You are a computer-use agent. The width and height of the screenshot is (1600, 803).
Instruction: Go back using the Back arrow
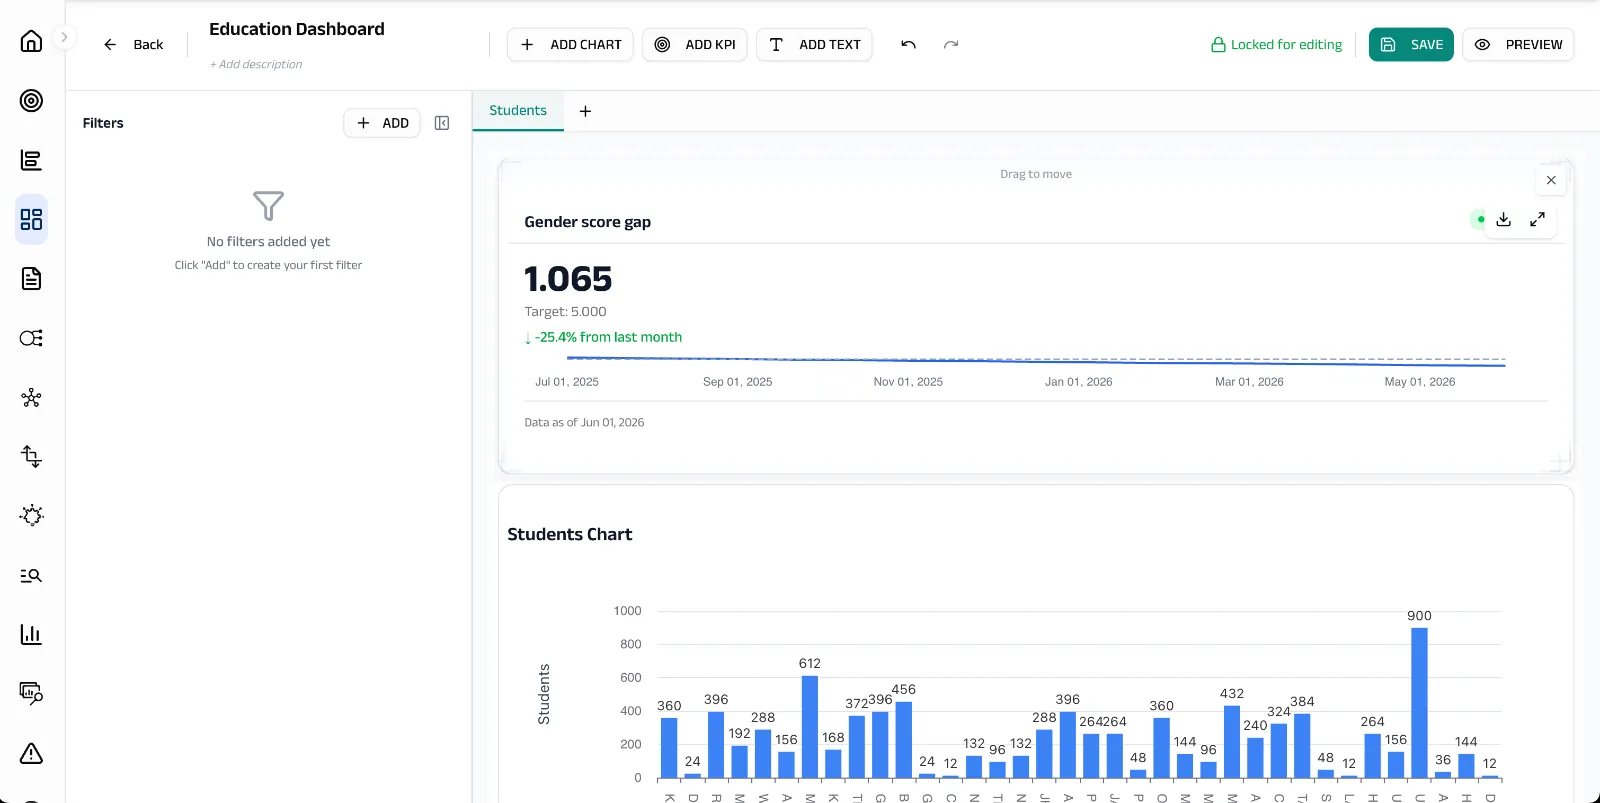[x=133, y=44]
